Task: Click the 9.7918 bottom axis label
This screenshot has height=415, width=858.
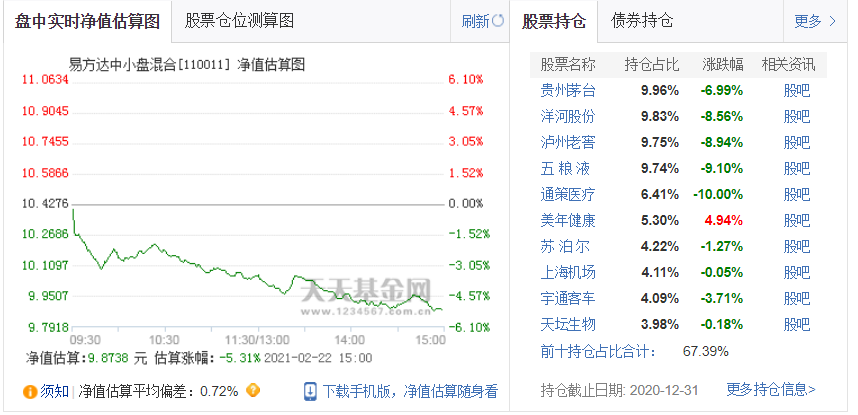Action: point(49,327)
